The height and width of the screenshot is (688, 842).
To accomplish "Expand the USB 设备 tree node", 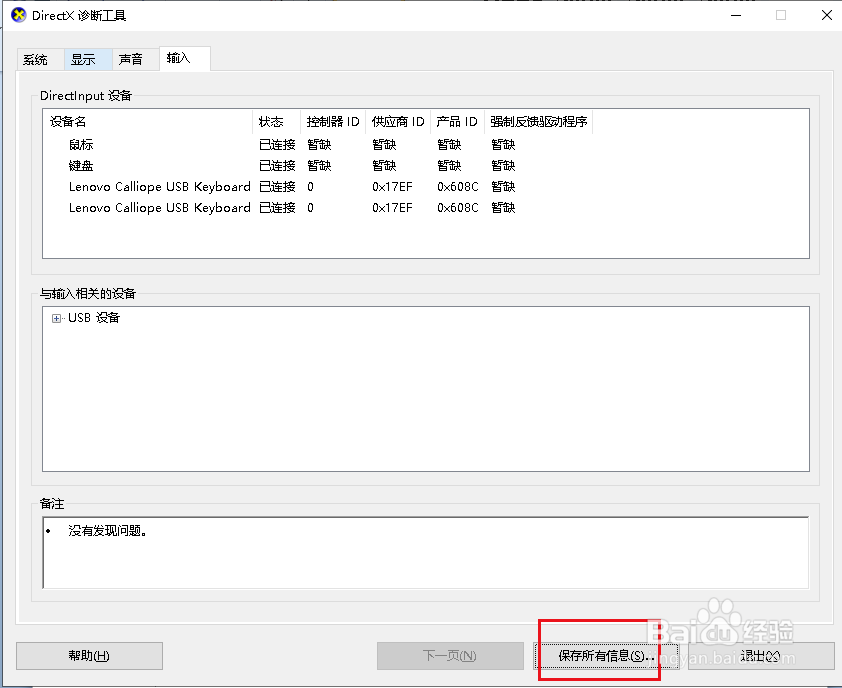I will pyautogui.click(x=56, y=318).
